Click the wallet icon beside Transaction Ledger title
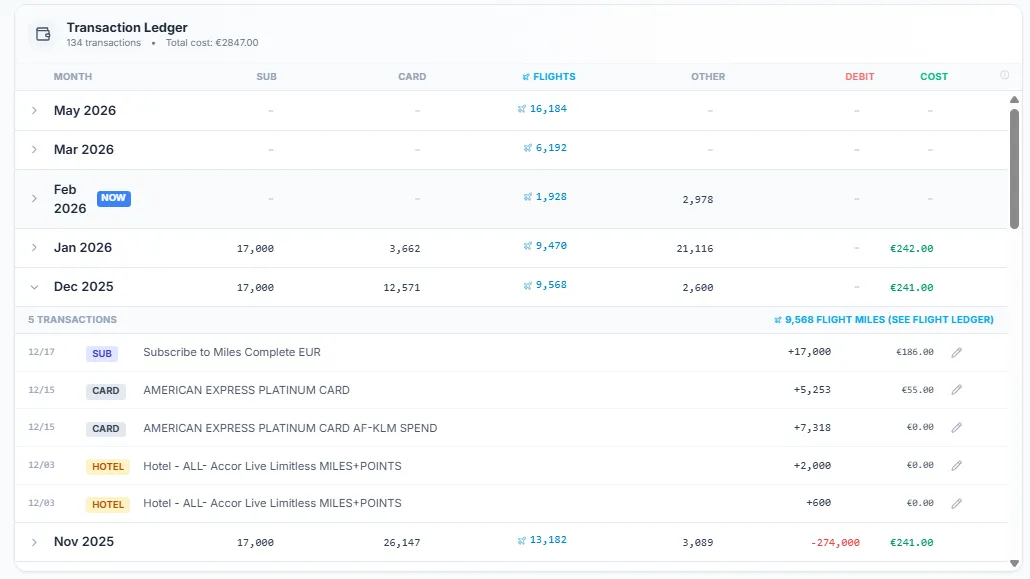This screenshot has height=579, width=1030. point(42,33)
